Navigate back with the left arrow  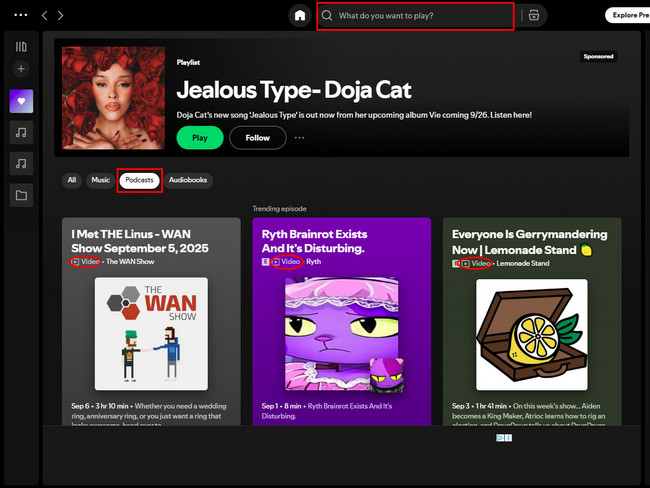pos(44,16)
